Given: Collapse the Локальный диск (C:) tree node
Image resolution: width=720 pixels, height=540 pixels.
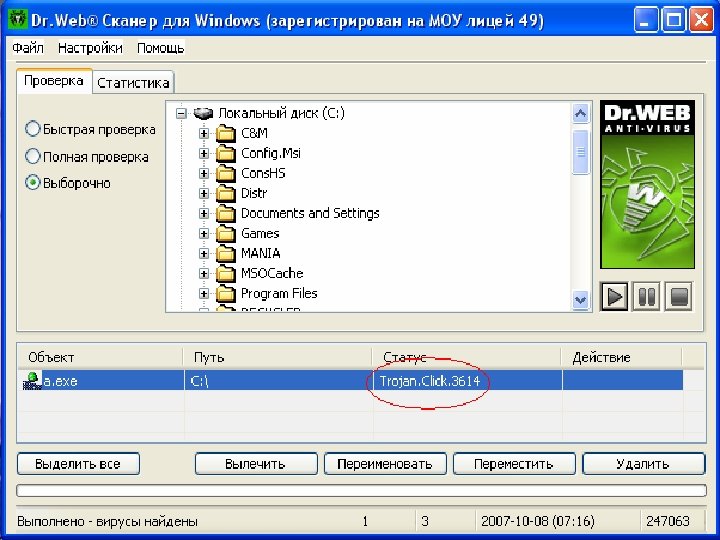Looking at the screenshot, I should 182,113.
